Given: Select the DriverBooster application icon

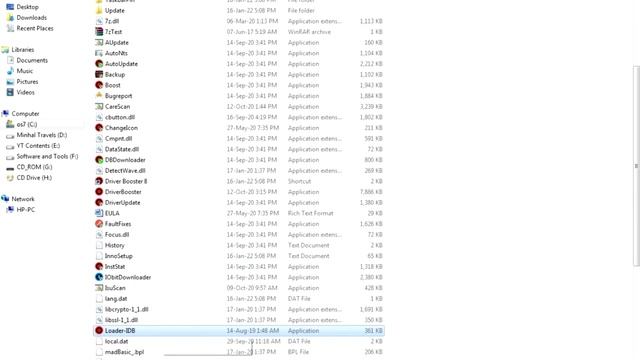Looking at the screenshot, I should (x=99, y=191).
